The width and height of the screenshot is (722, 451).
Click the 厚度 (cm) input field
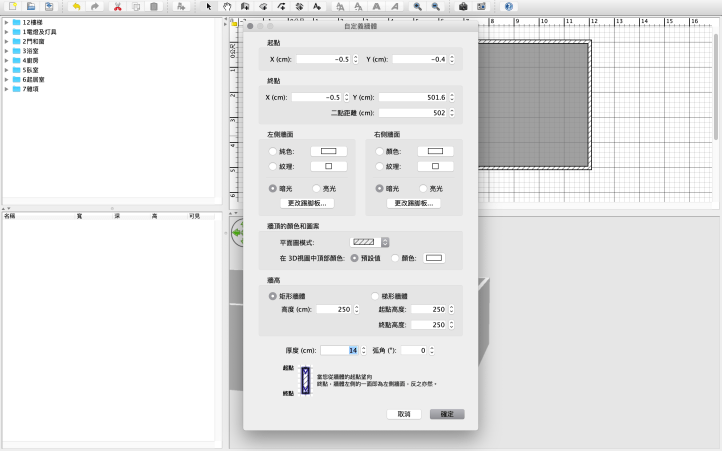tap(339, 350)
